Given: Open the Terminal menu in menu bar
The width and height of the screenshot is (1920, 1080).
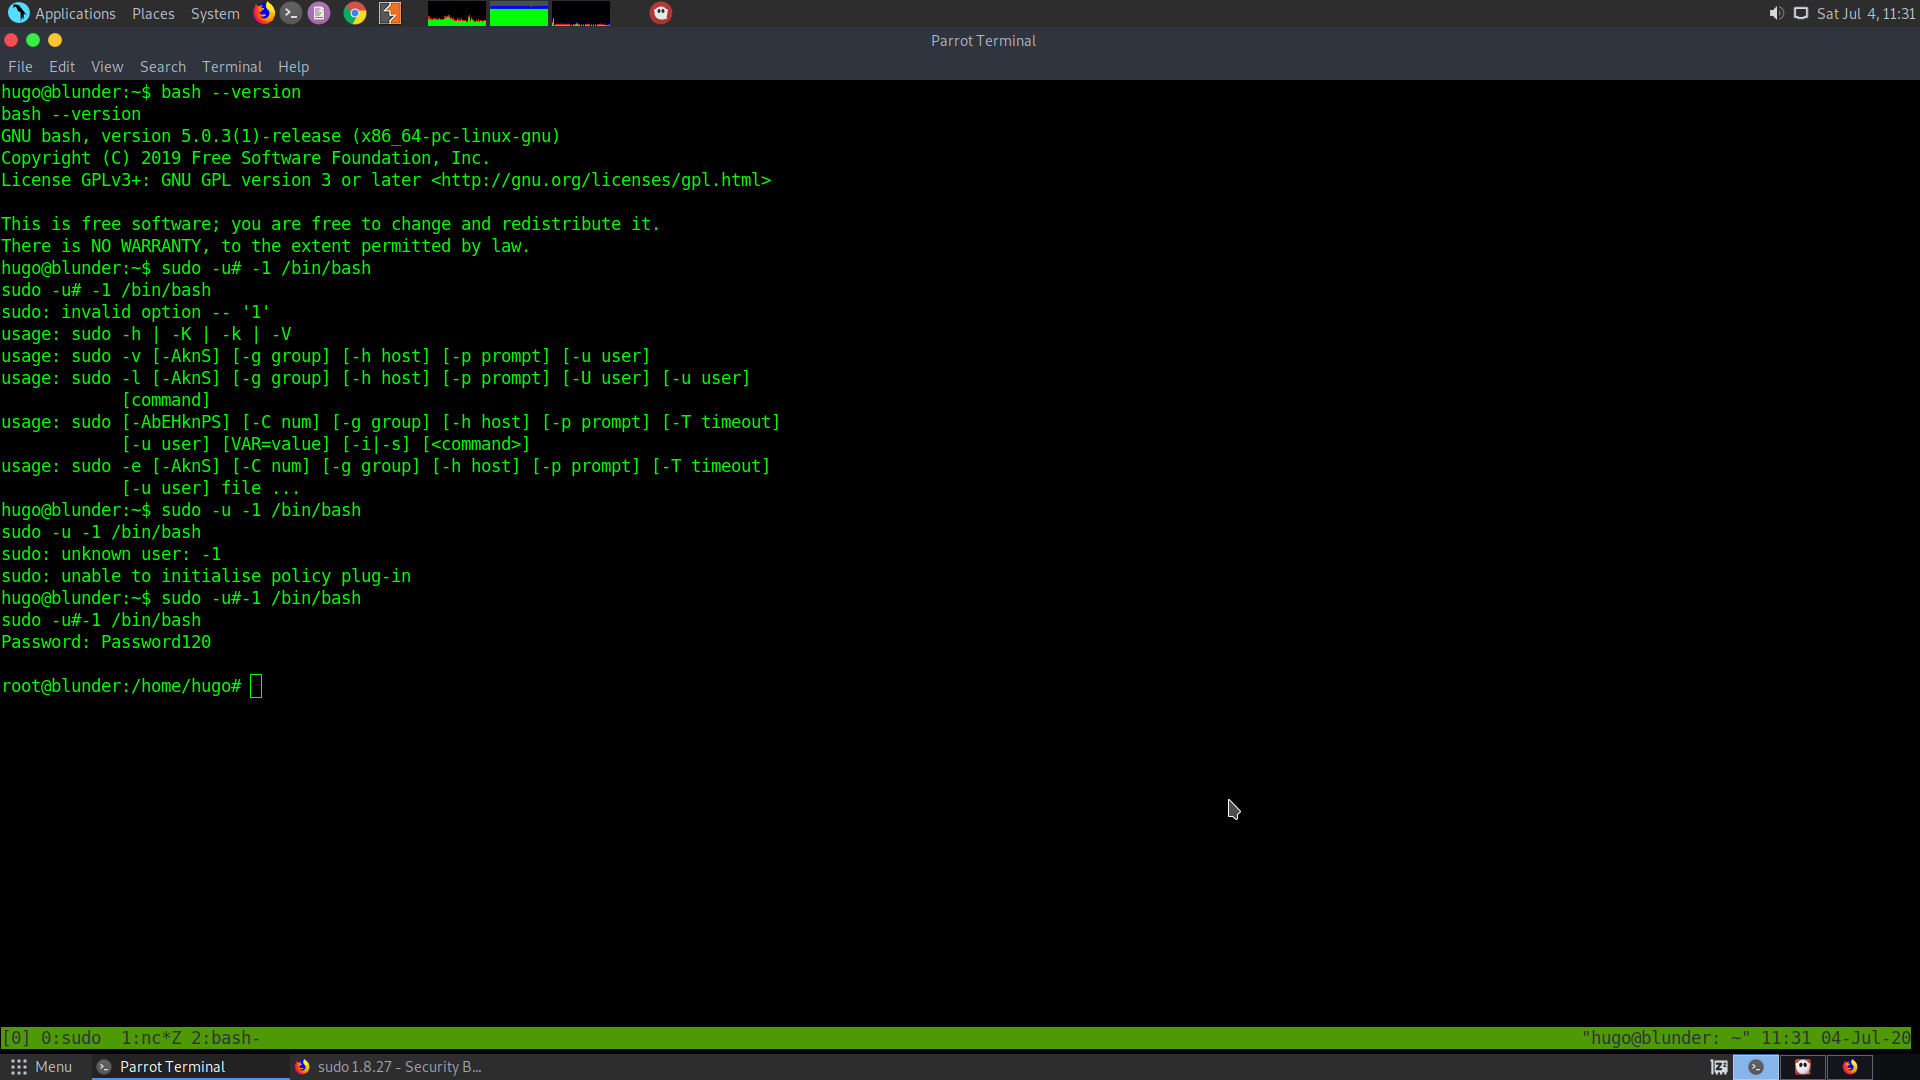Looking at the screenshot, I should pyautogui.click(x=231, y=67).
